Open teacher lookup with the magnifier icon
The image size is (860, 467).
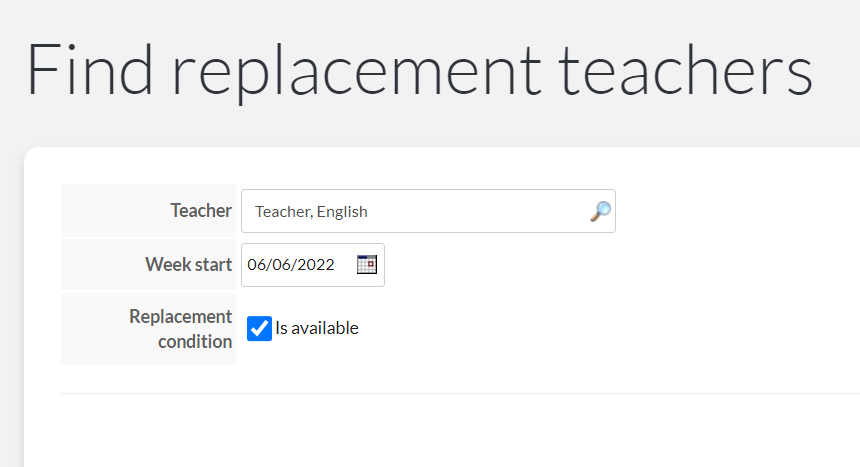click(601, 211)
